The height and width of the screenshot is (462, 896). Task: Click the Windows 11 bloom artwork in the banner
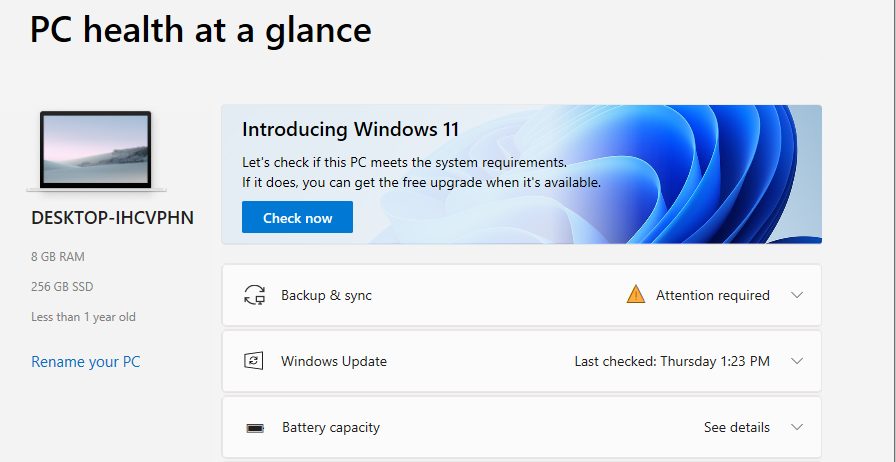(629, 174)
